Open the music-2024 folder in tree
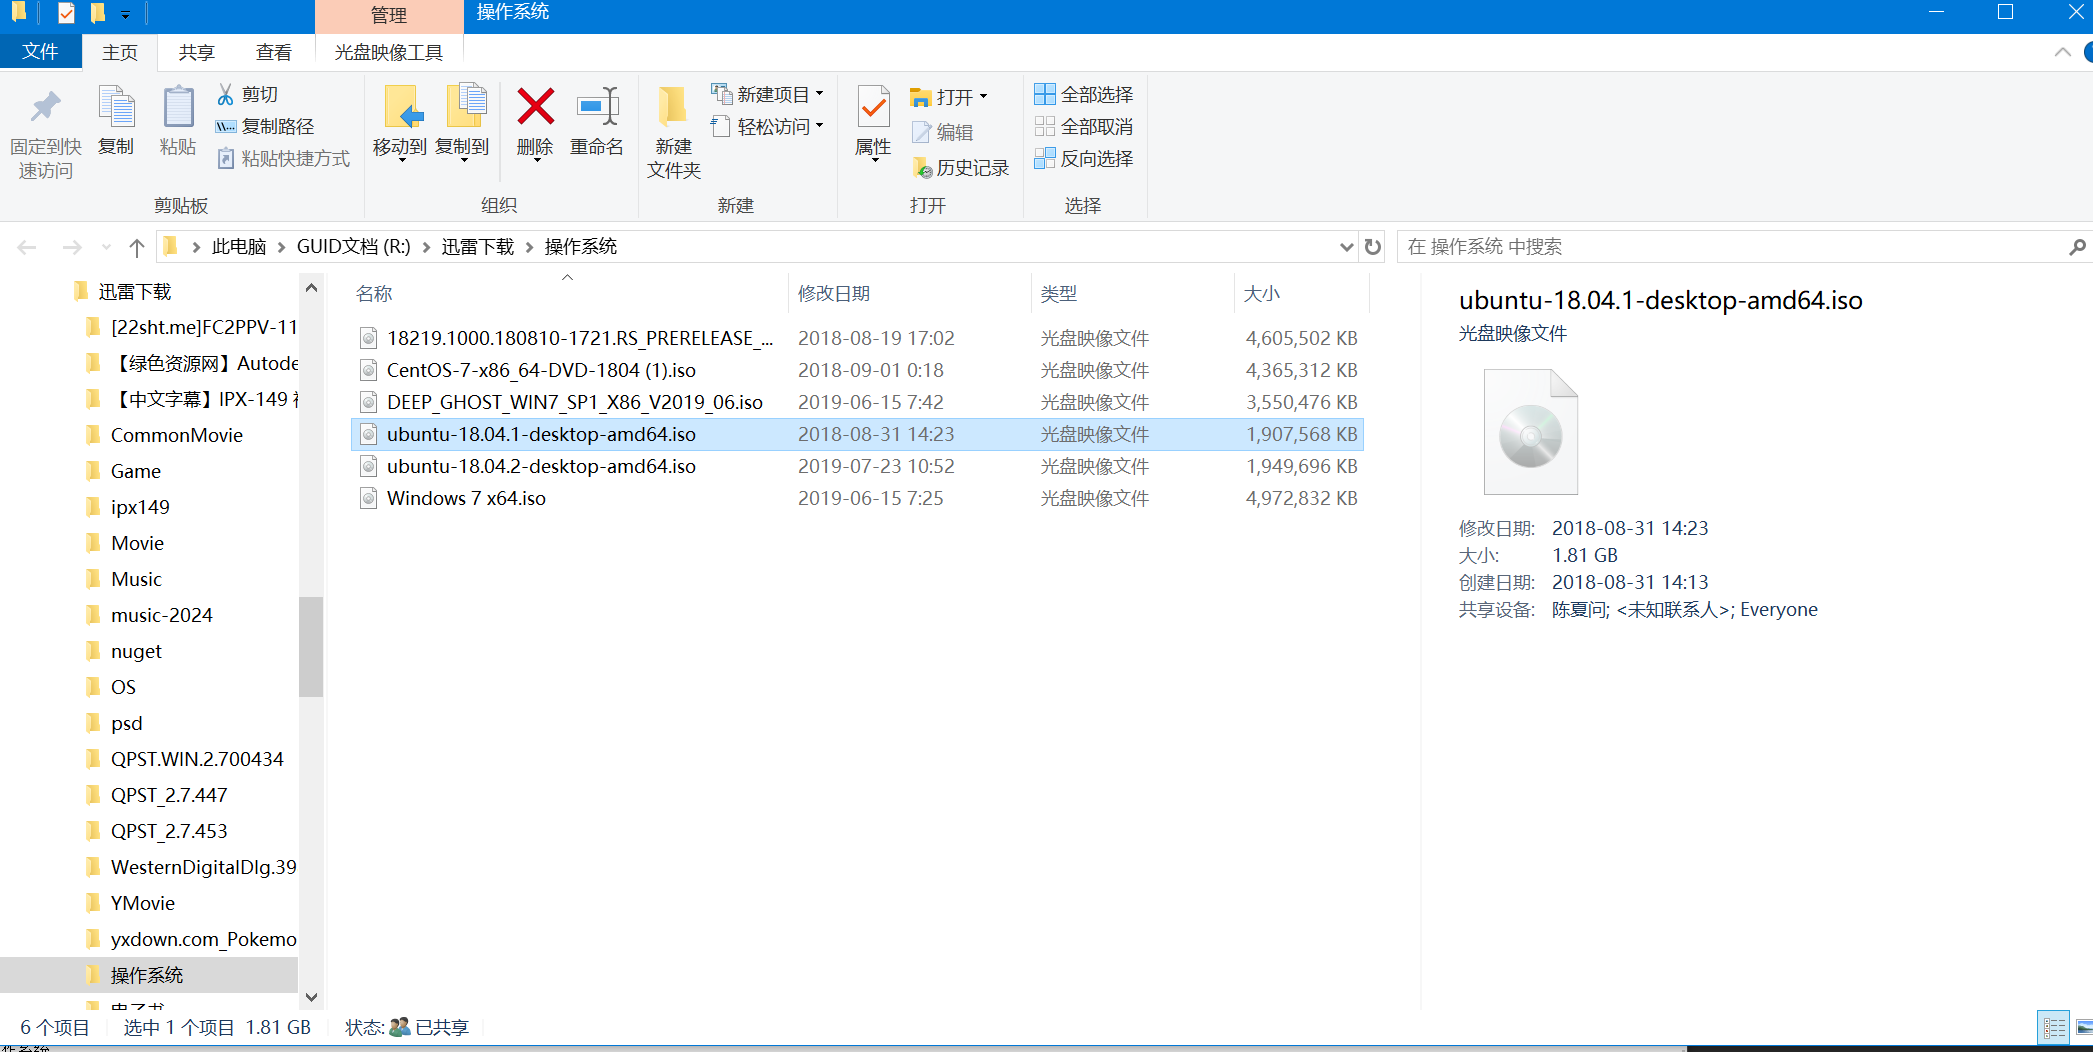This screenshot has width=2093, height=1052. click(162, 615)
